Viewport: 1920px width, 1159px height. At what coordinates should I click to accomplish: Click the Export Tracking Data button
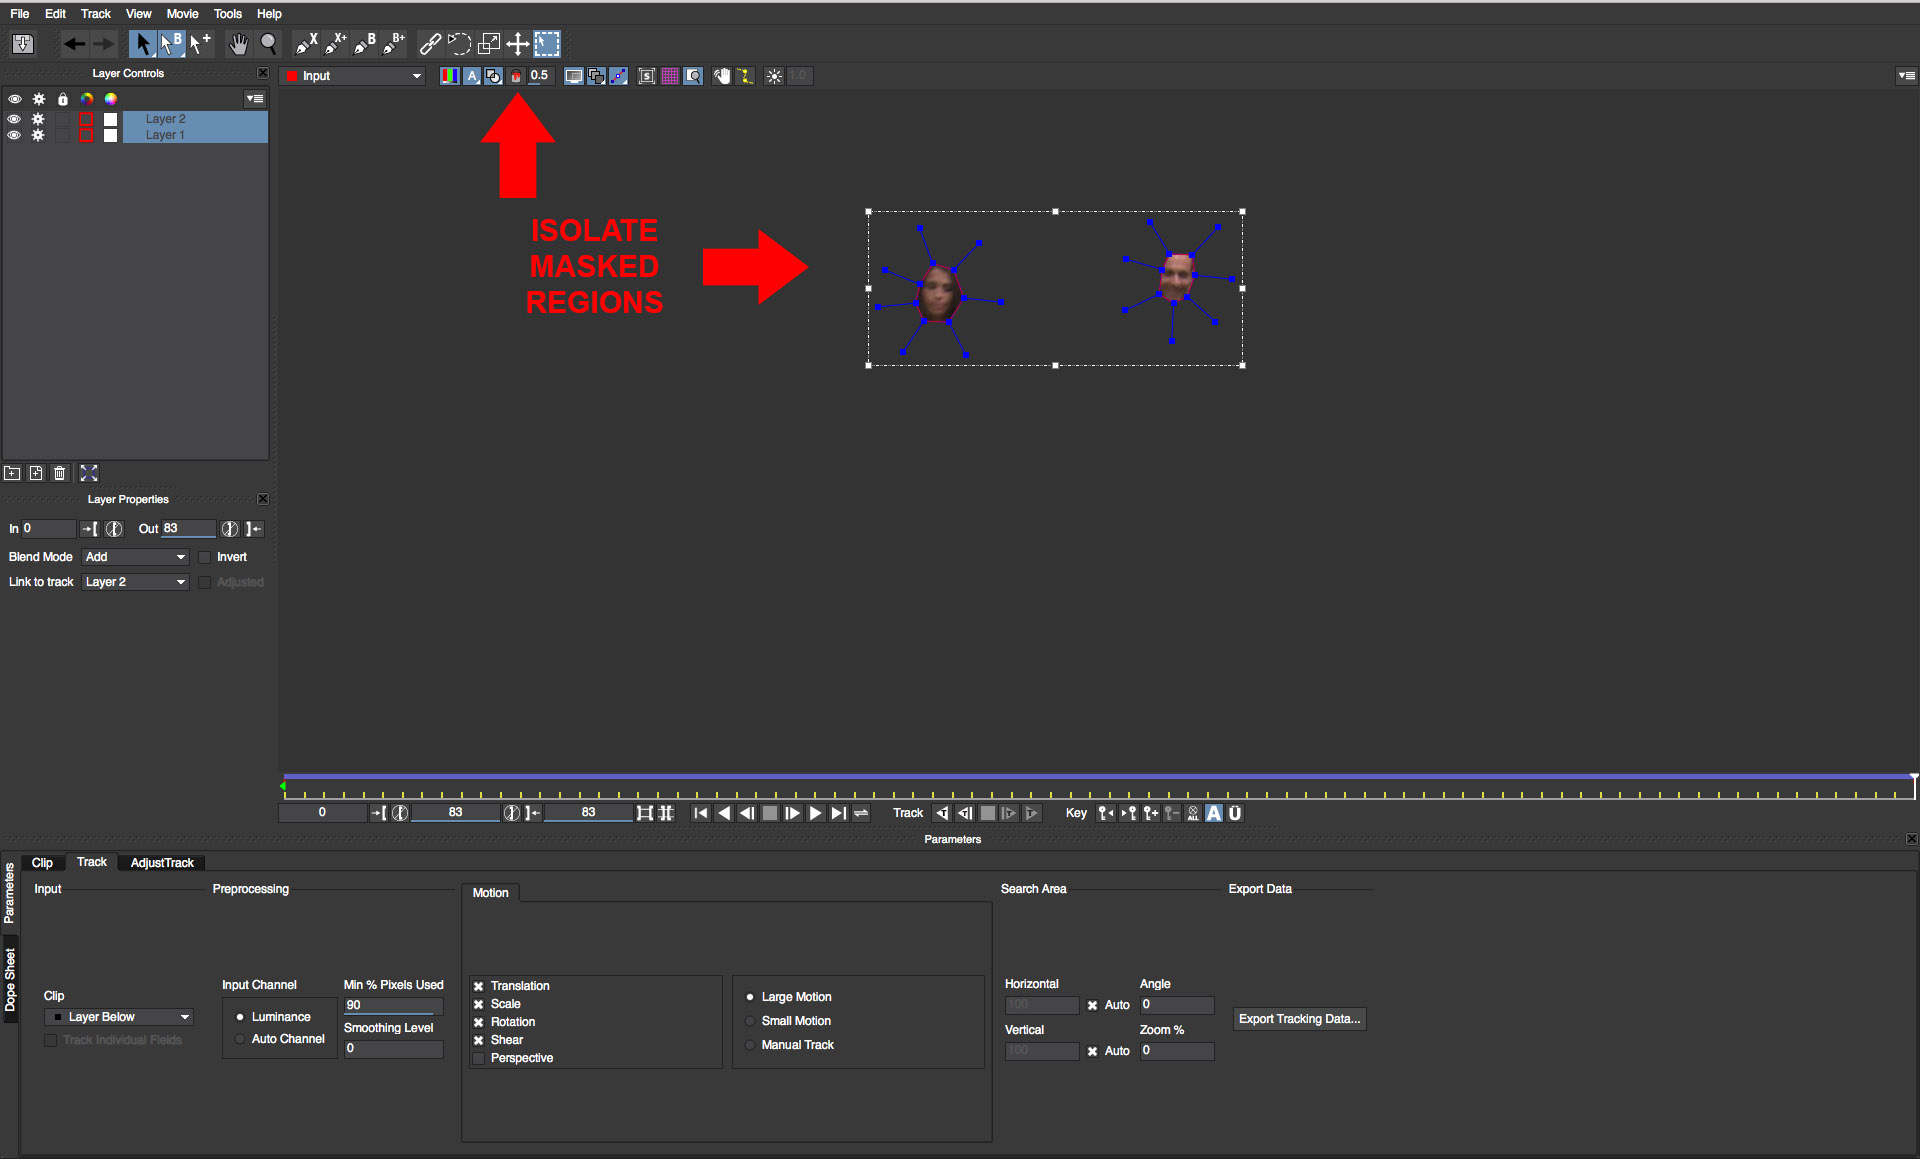coord(1299,1019)
